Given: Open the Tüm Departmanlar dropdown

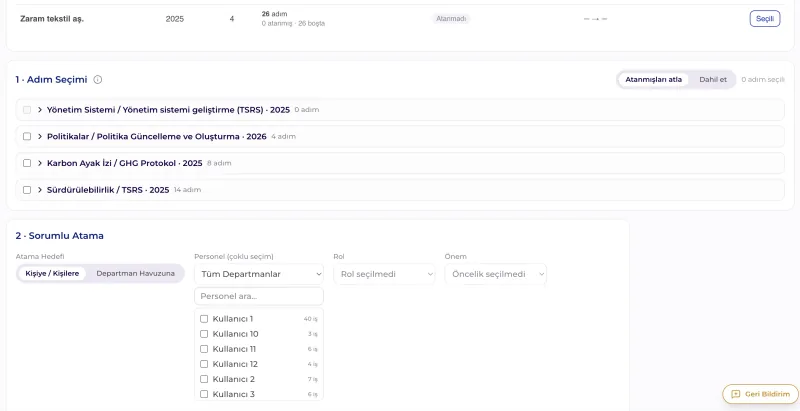Looking at the screenshot, I should tap(259, 274).
